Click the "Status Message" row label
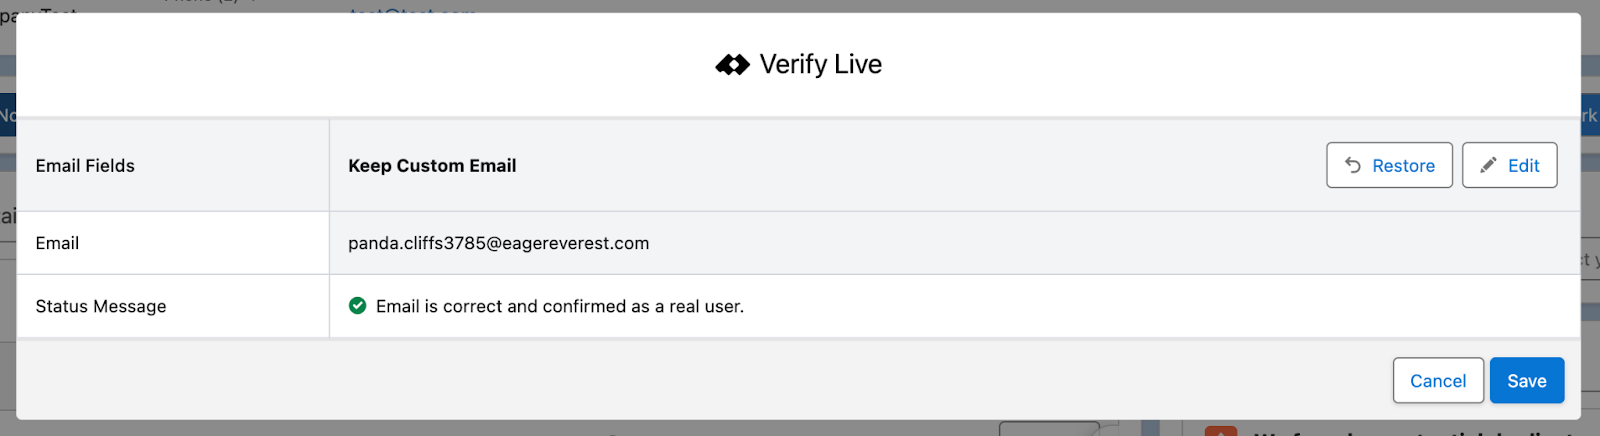Viewport: 1600px width, 436px height. (101, 306)
